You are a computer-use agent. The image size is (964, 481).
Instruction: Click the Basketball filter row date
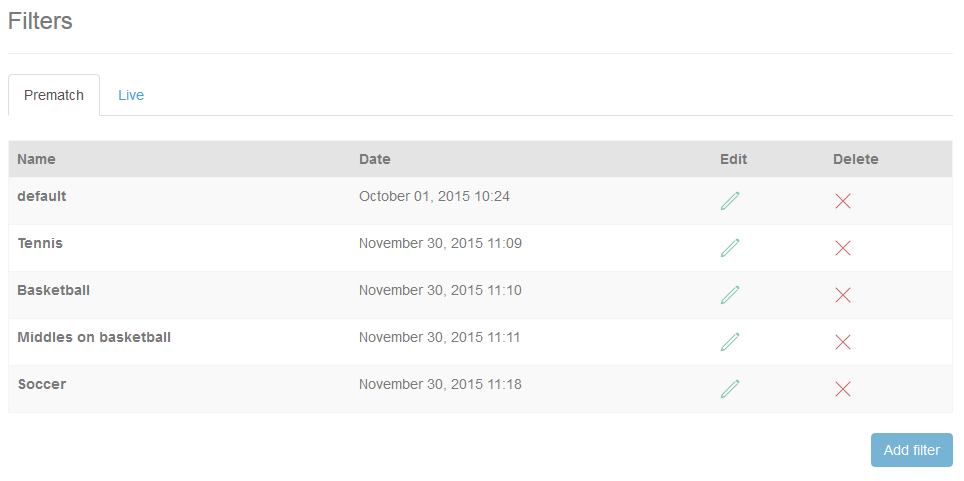(x=440, y=290)
